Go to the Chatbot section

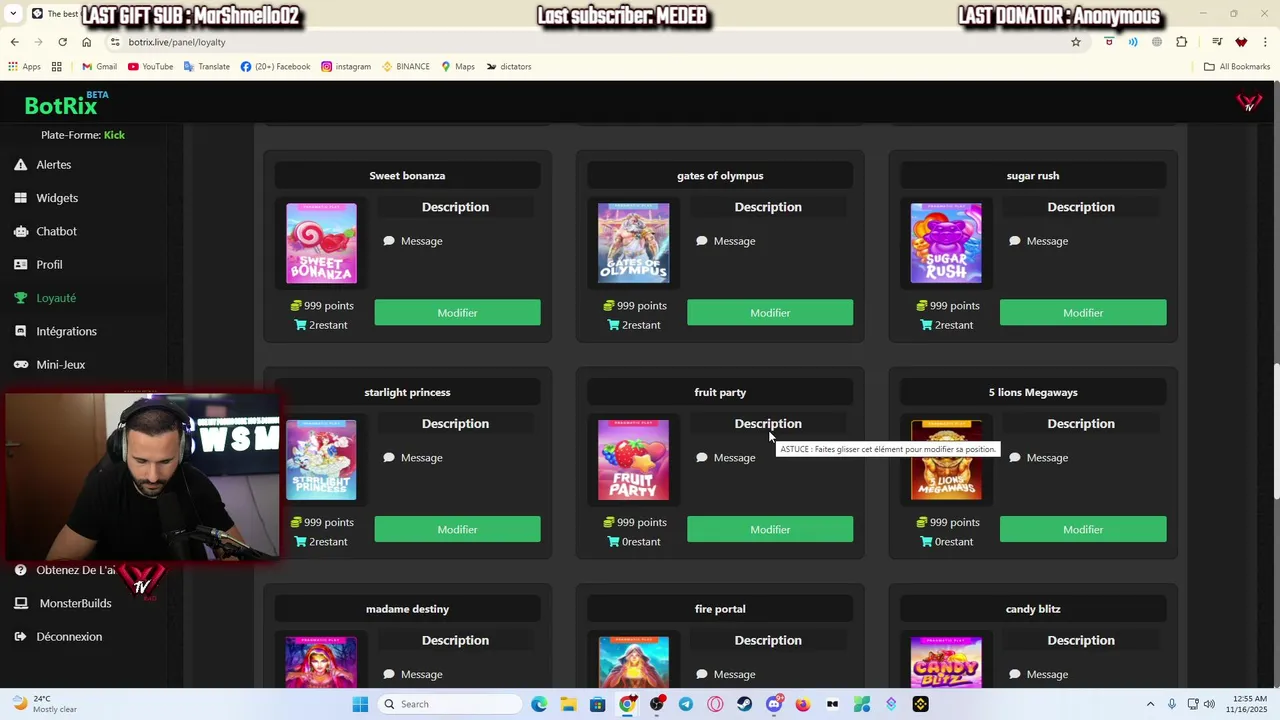[x=56, y=231]
